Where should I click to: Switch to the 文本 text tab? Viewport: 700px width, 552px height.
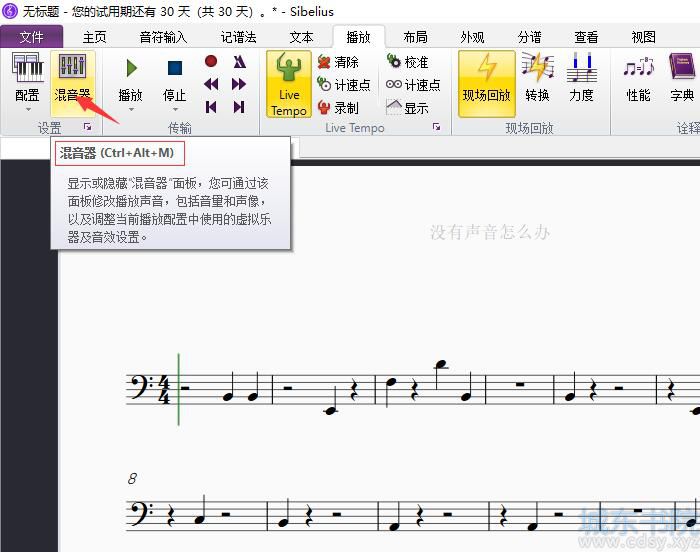tap(301, 37)
